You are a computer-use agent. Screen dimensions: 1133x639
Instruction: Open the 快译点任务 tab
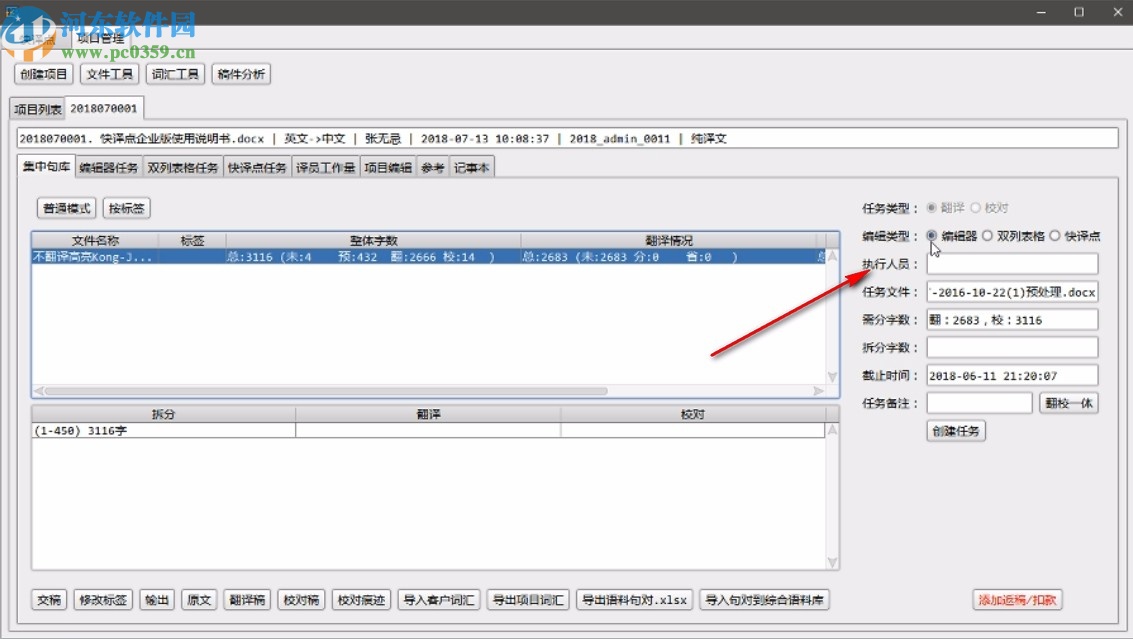click(257, 167)
